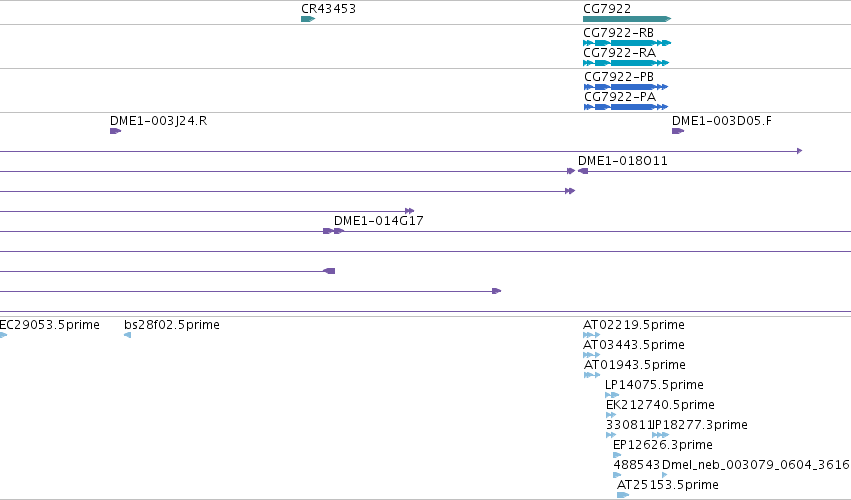This screenshot has height=500, width=851.
Task: Select the DME1-014G17 purple end block glyph
Action: [339, 231]
